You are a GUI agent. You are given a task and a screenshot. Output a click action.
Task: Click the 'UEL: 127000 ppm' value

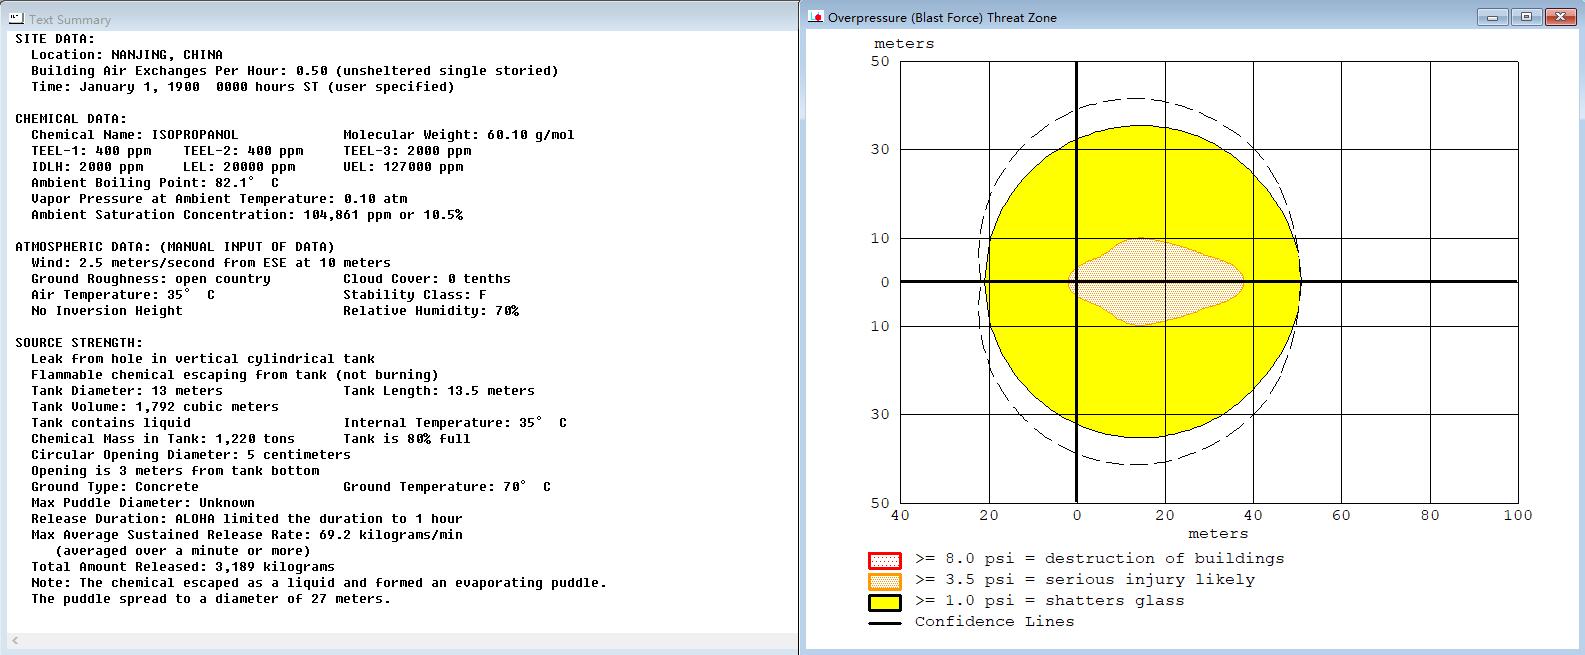[403, 167]
